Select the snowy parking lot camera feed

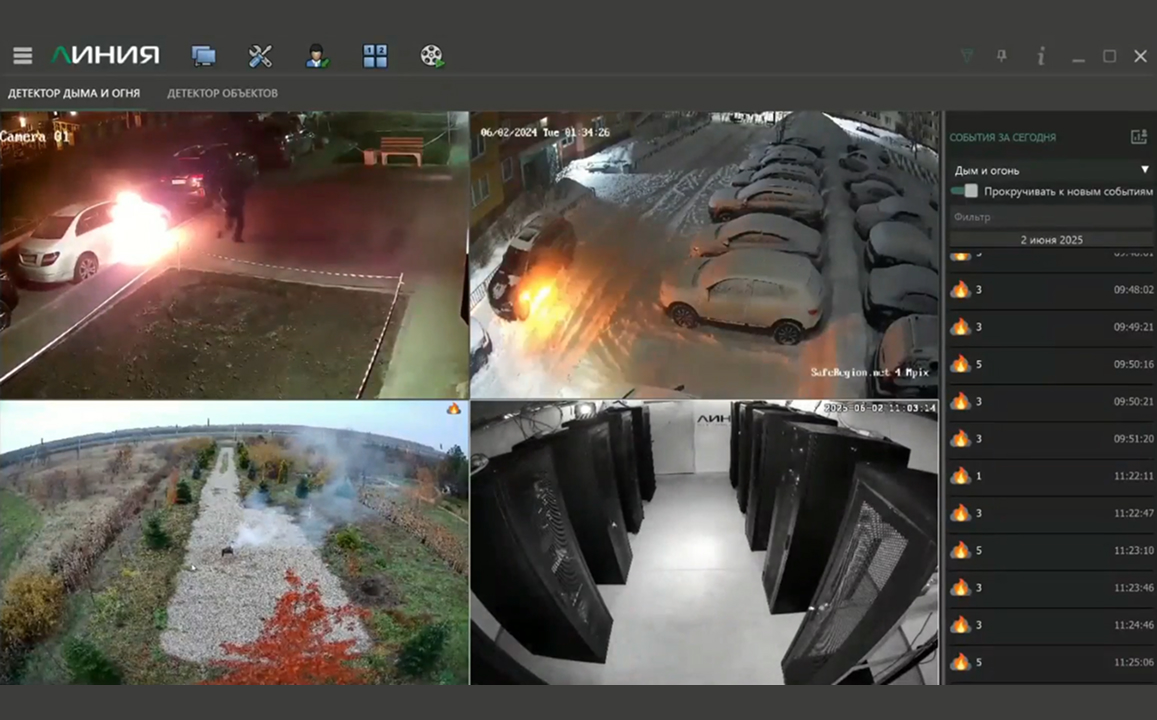705,255
